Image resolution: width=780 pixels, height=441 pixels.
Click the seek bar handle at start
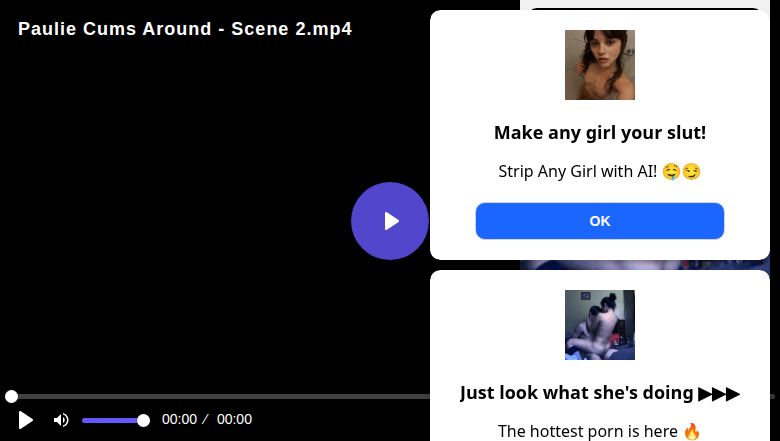point(11,397)
